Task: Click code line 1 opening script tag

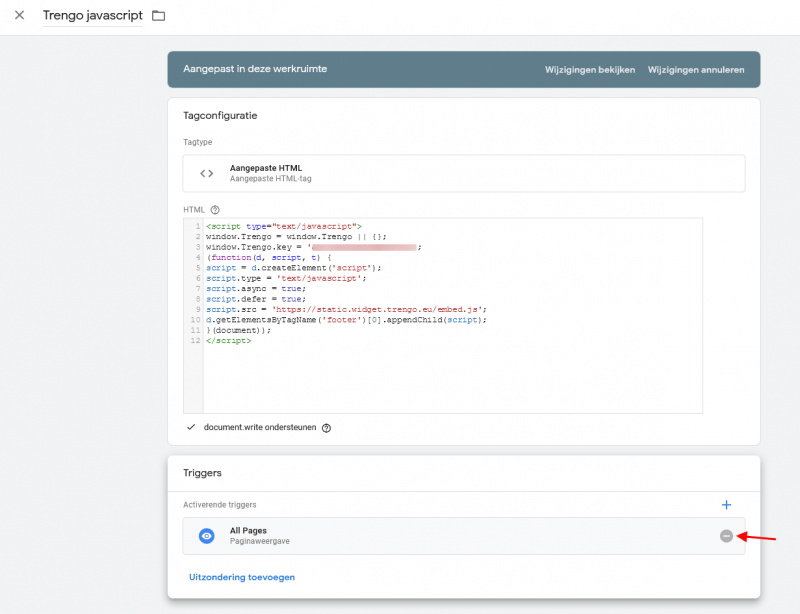Action: [x=284, y=226]
